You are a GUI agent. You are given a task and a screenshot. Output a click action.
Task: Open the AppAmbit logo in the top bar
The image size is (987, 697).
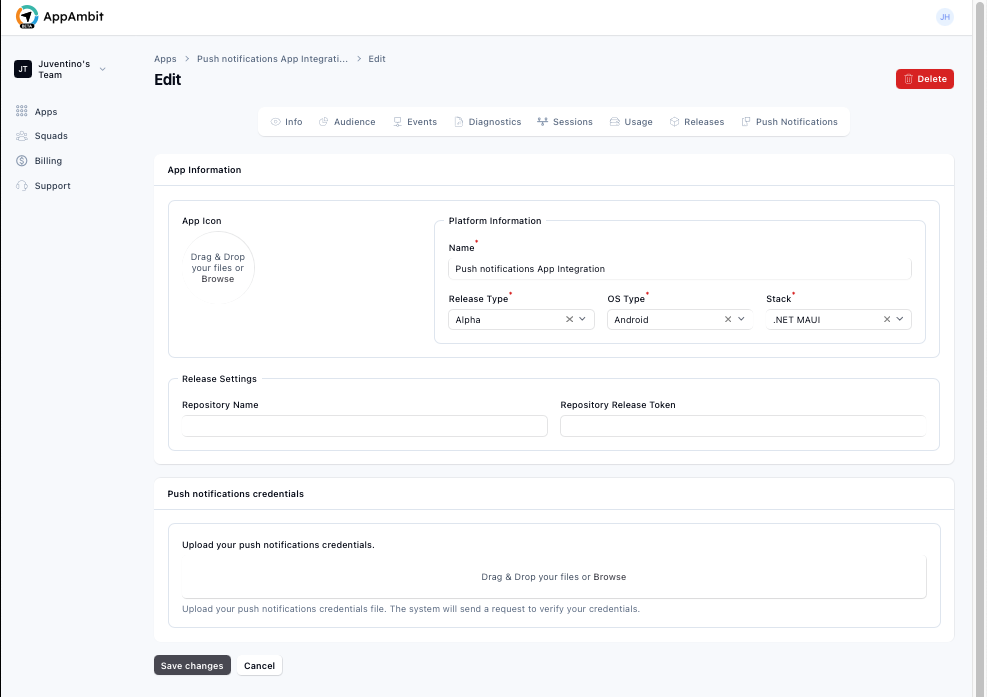56,17
